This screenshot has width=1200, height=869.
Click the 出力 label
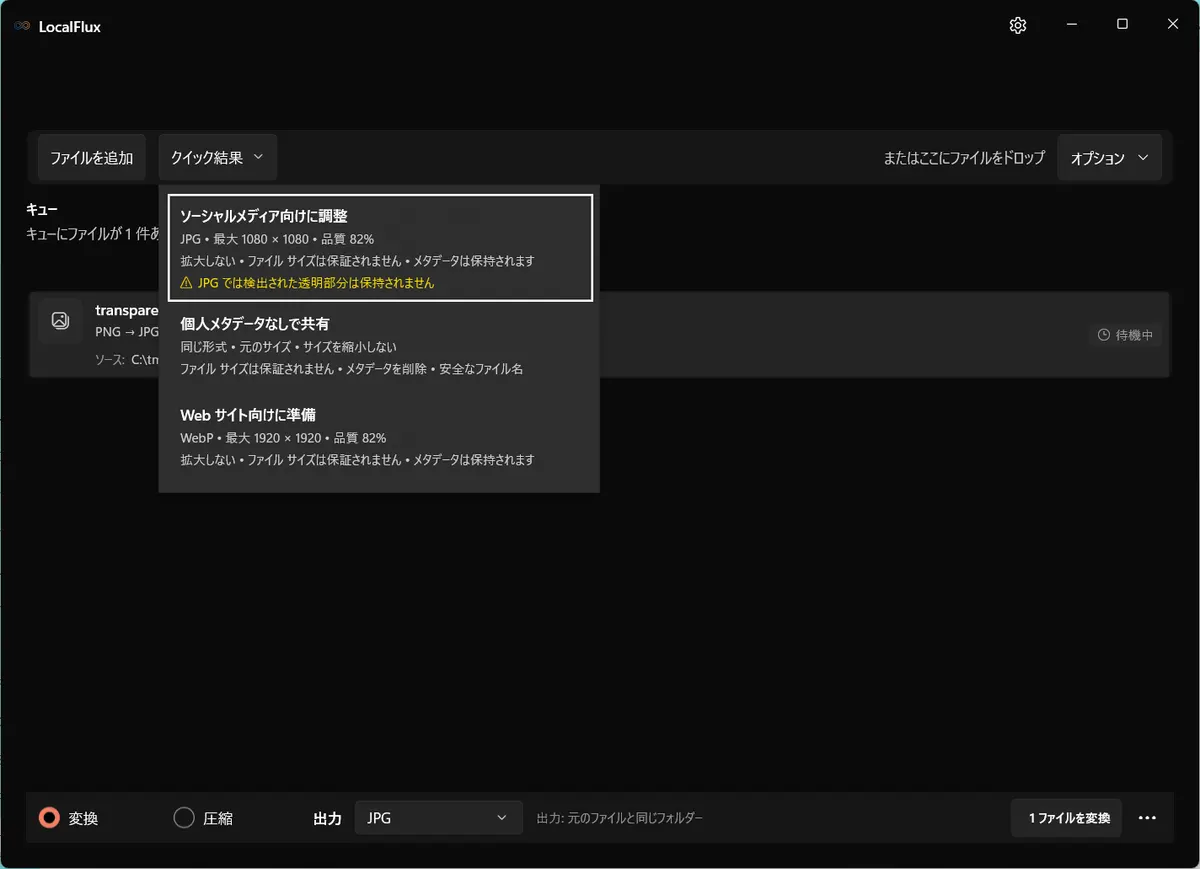click(327, 818)
